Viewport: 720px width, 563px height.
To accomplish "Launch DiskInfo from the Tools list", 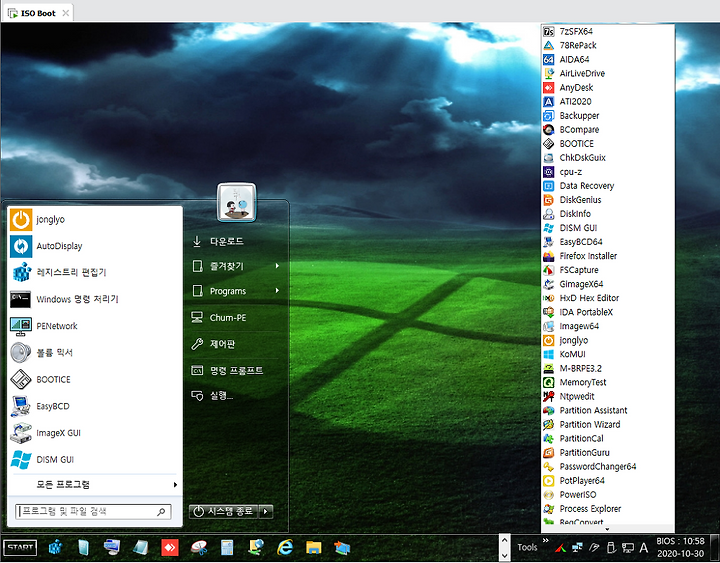I will tap(608, 214).
